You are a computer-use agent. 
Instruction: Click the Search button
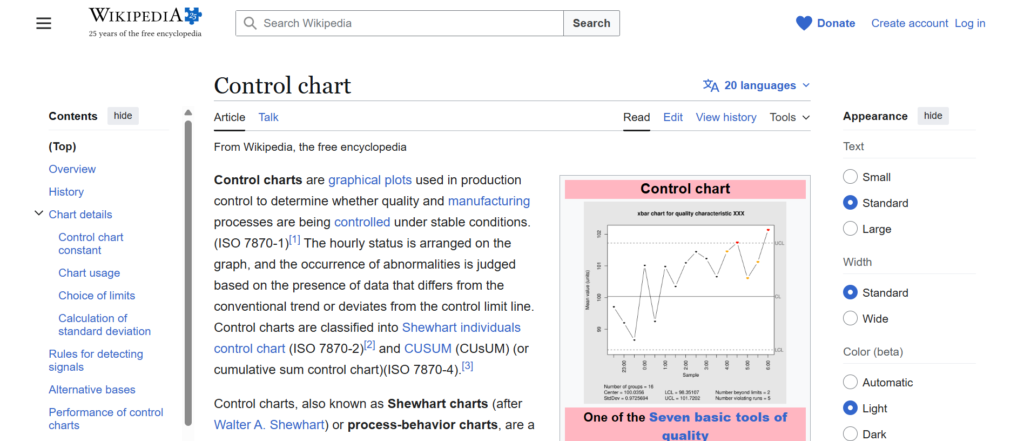(x=591, y=23)
